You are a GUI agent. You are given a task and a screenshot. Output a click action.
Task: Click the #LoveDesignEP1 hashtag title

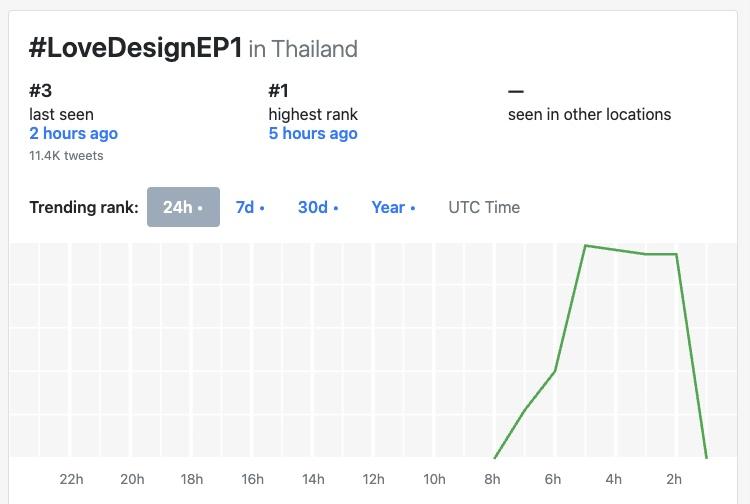pyautogui.click(x=136, y=48)
